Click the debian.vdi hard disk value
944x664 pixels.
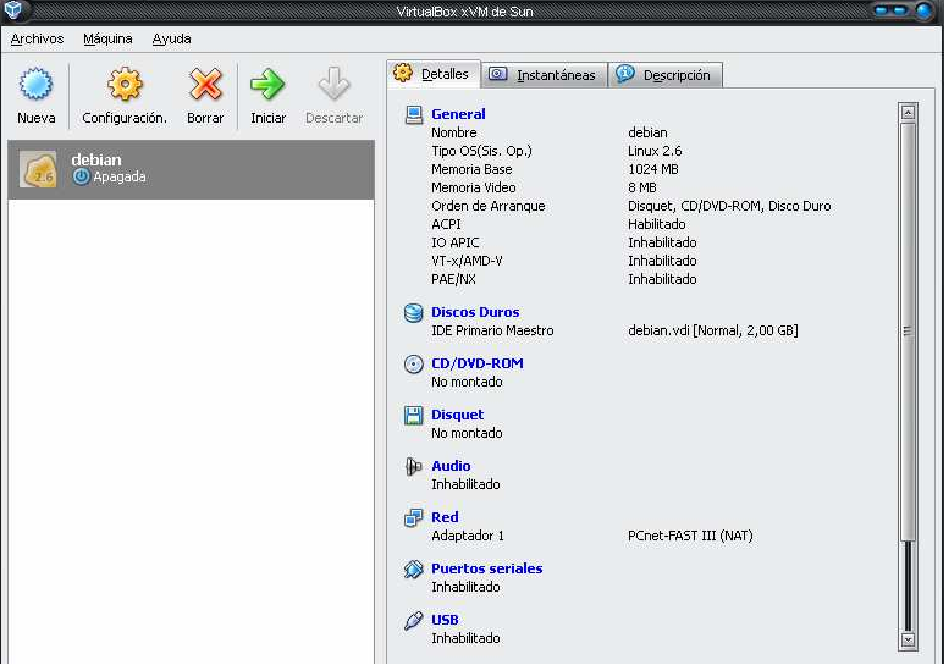pos(713,330)
